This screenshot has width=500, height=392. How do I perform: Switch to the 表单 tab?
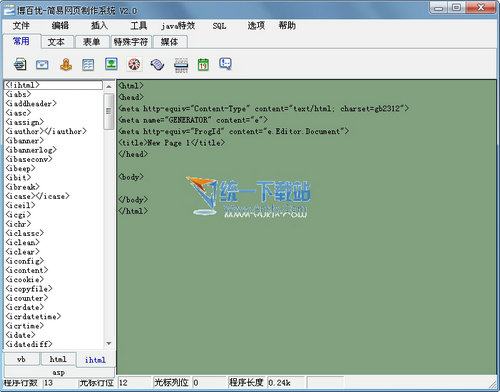[92, 42]
